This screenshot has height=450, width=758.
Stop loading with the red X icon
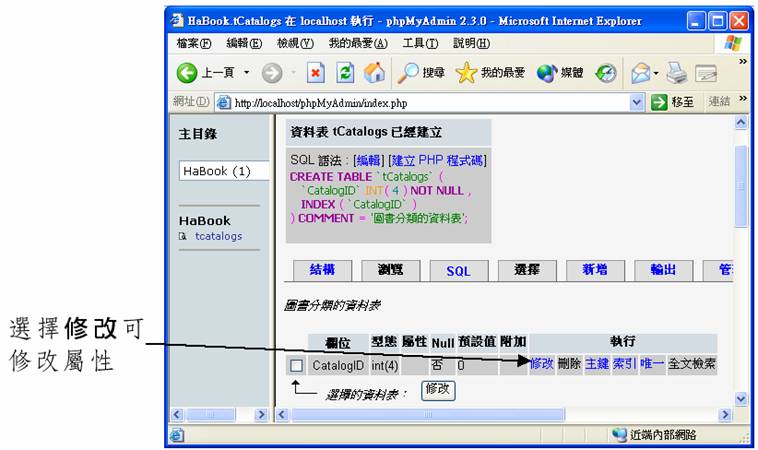(315, 73)
